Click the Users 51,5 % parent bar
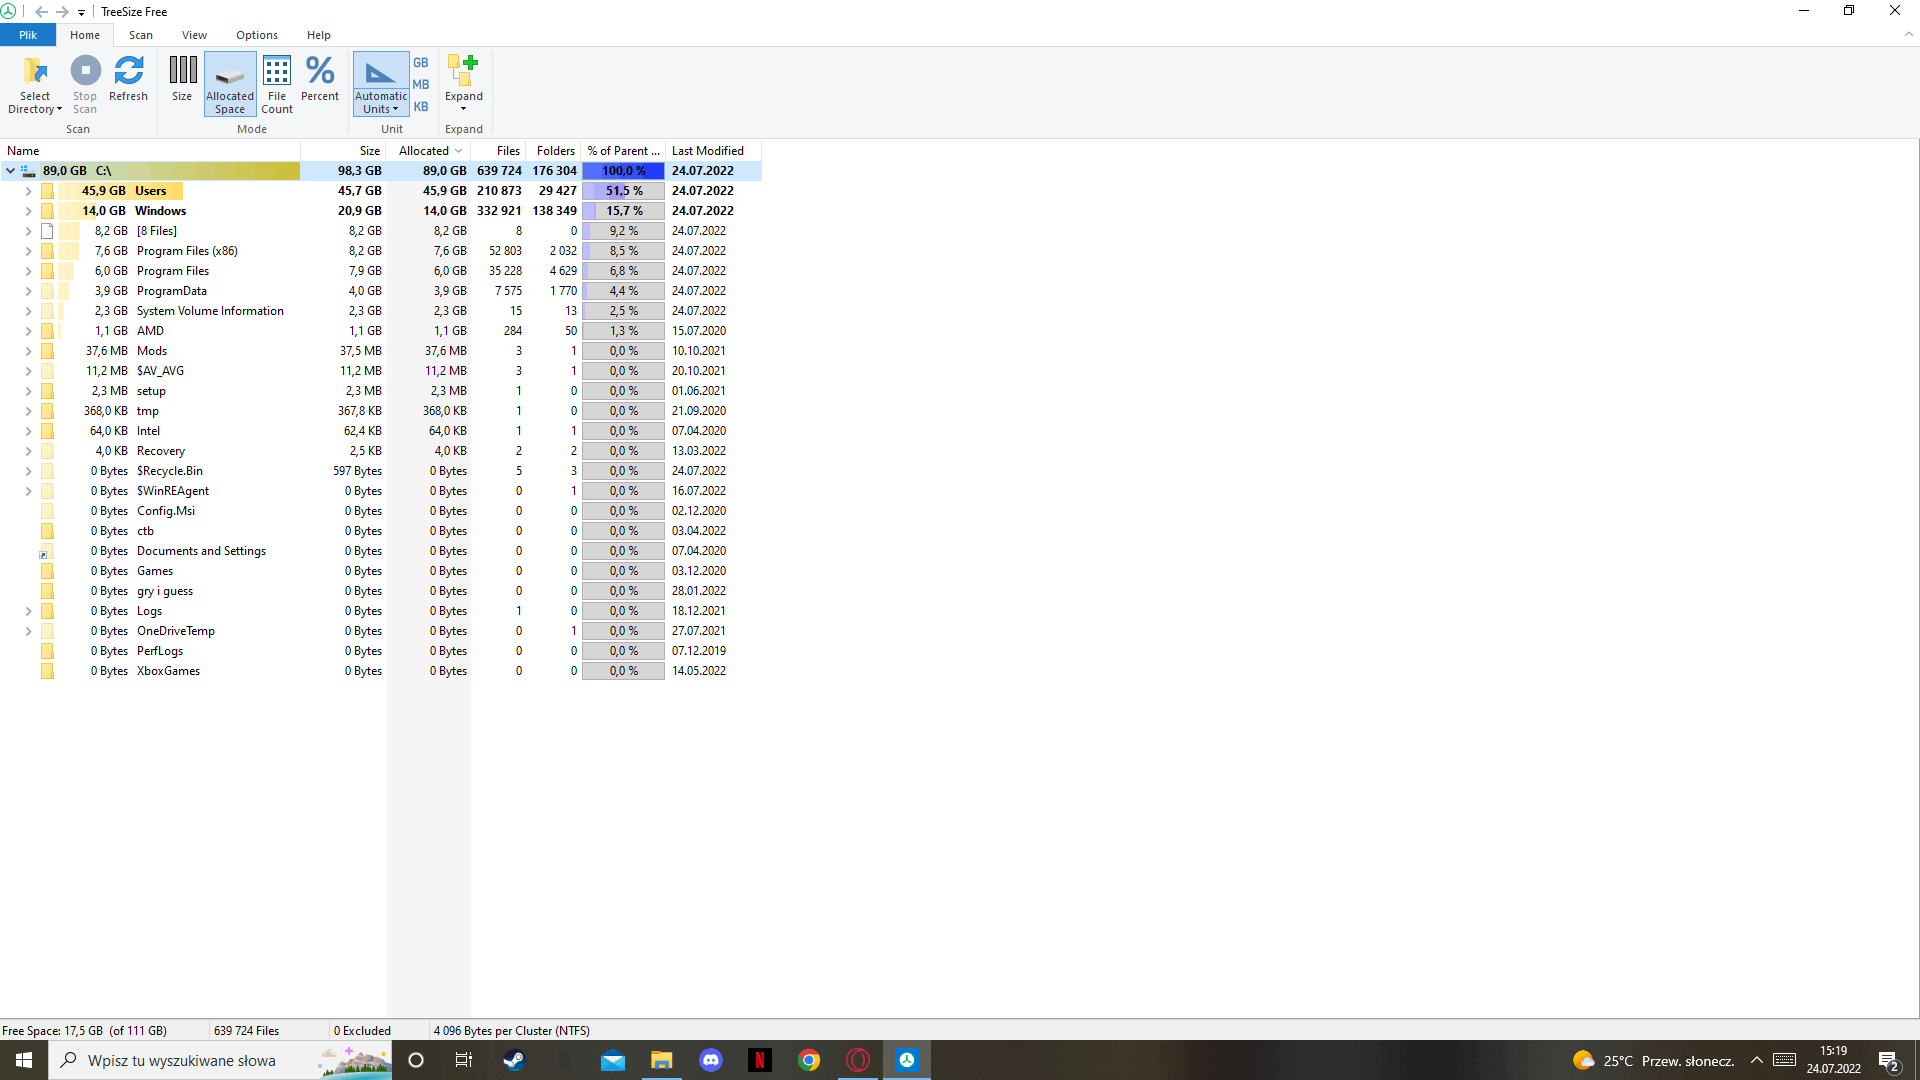 coord(623,191)
